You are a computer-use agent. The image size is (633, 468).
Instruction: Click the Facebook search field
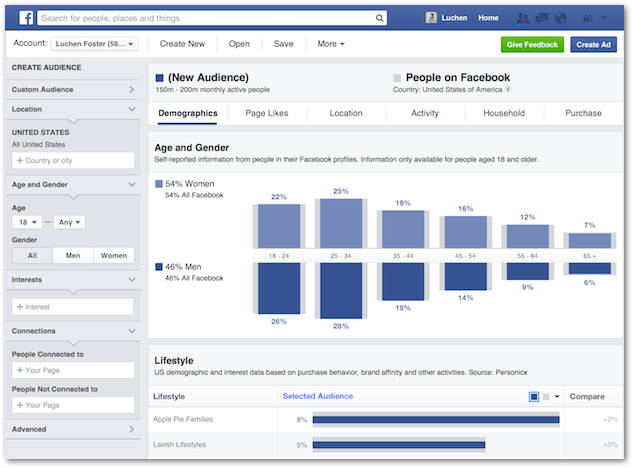pyautogui.click(x=212, y=18)
